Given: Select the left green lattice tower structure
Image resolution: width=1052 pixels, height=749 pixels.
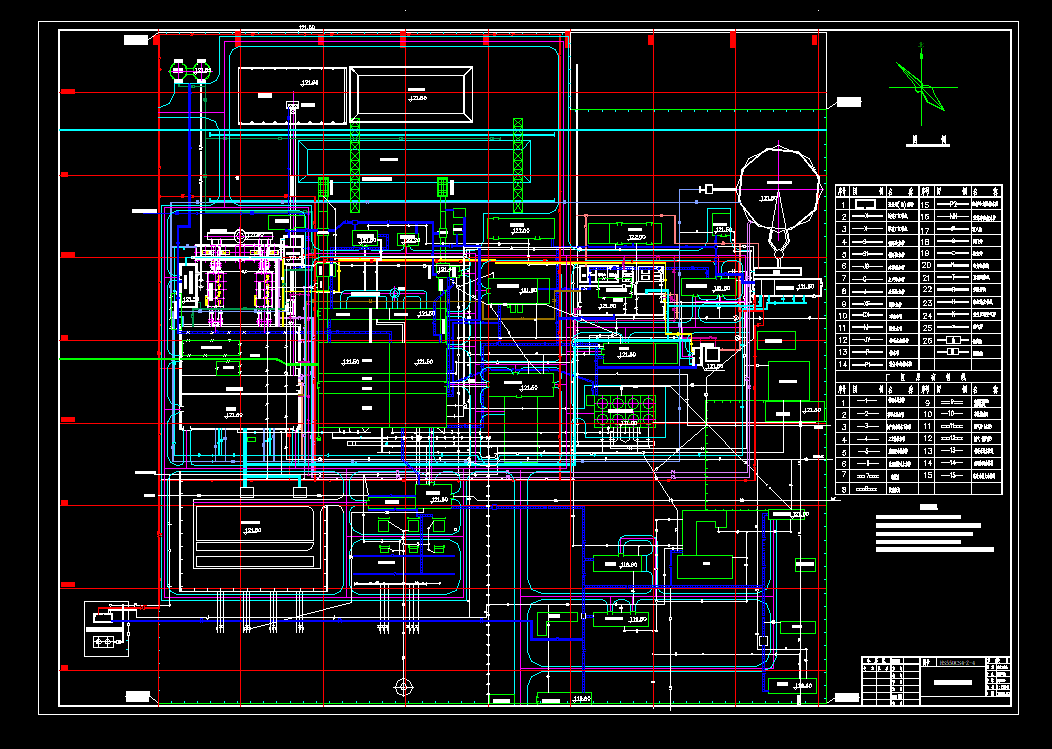Looking at the screenshot, I should (x=355, y=165).
